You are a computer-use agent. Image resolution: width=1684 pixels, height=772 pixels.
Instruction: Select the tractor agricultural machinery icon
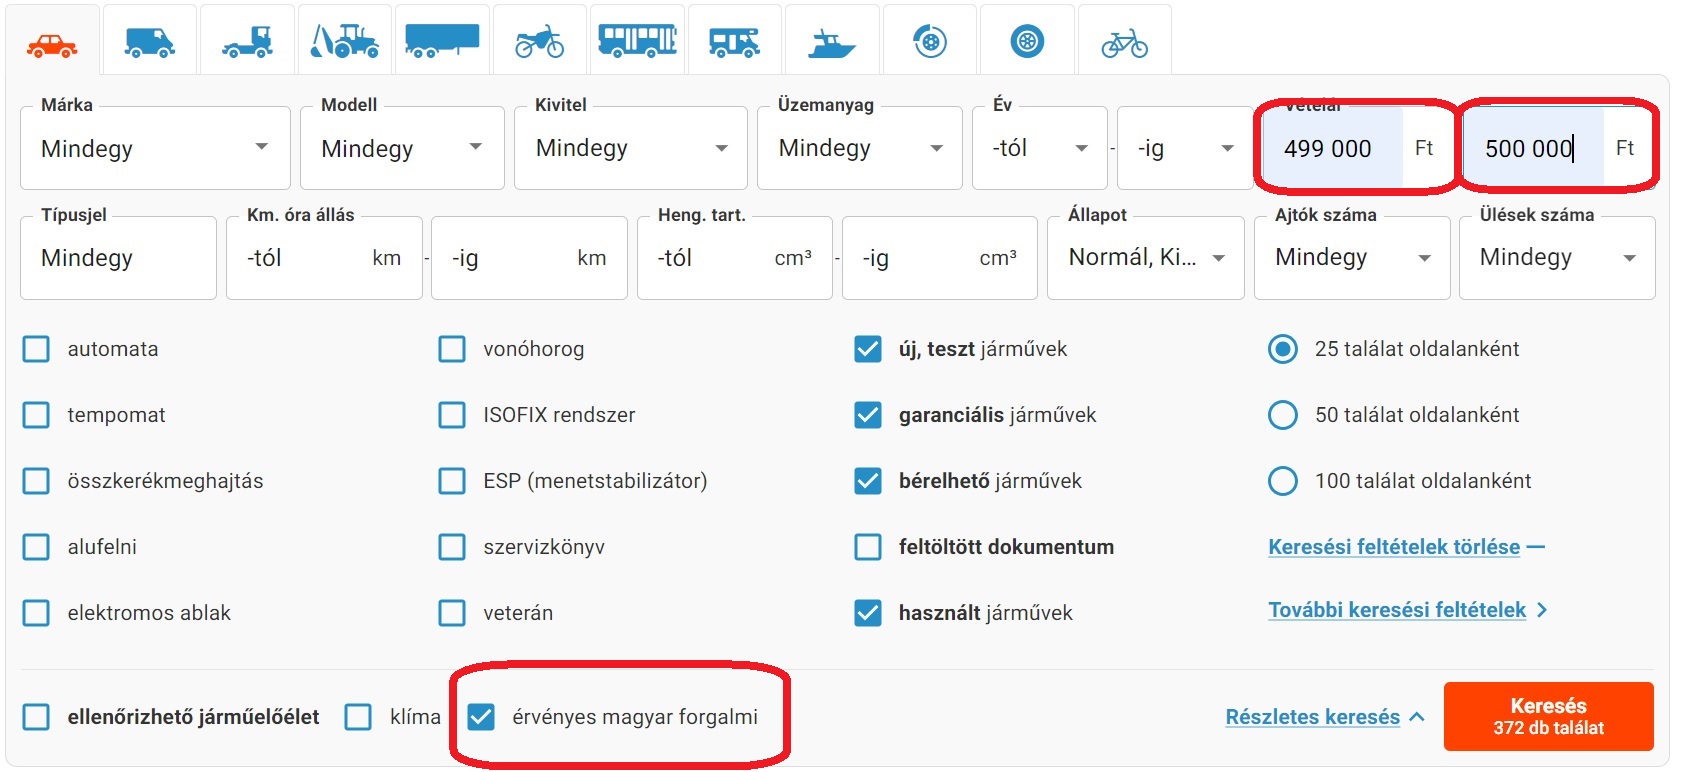click(x=344, y=42)
